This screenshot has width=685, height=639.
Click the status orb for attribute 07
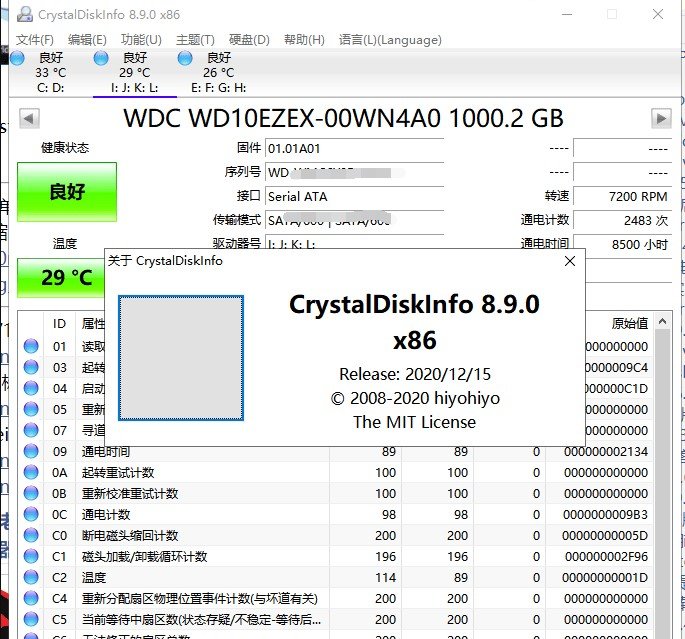pyautogui.click(x=31, y=430)
